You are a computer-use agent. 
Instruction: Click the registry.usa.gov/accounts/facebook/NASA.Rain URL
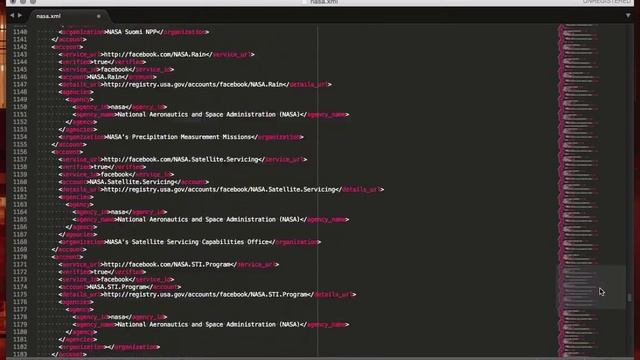tap(193, 84)
